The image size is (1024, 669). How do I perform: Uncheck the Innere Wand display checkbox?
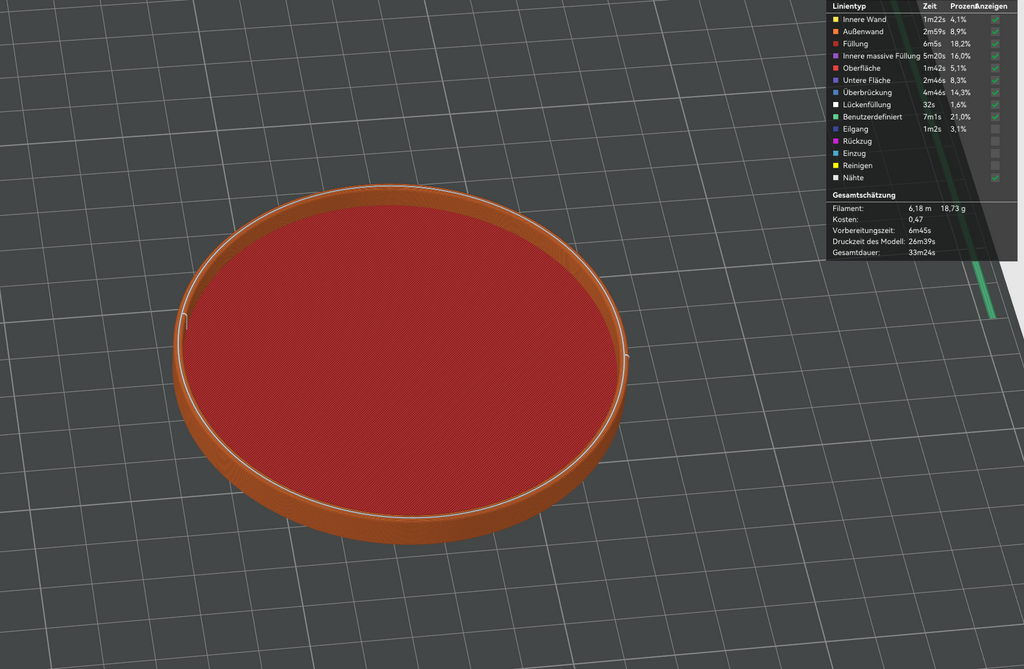995,20
